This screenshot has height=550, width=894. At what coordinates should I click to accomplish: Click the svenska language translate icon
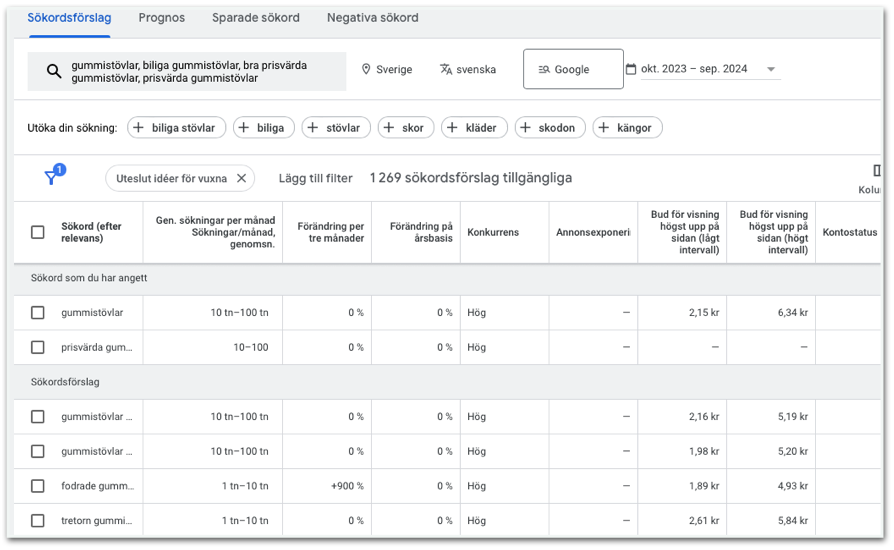tap(446, 69)
